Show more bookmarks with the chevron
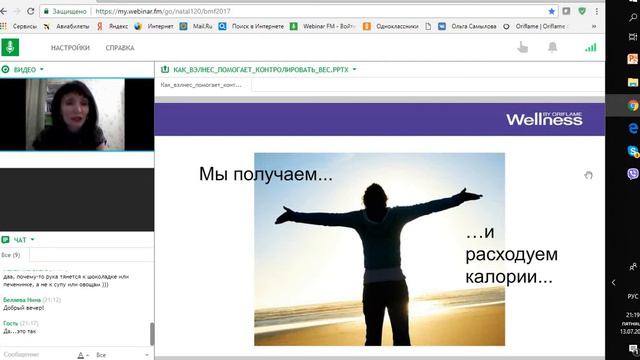 pyautogui.click(x=594, y=26)
